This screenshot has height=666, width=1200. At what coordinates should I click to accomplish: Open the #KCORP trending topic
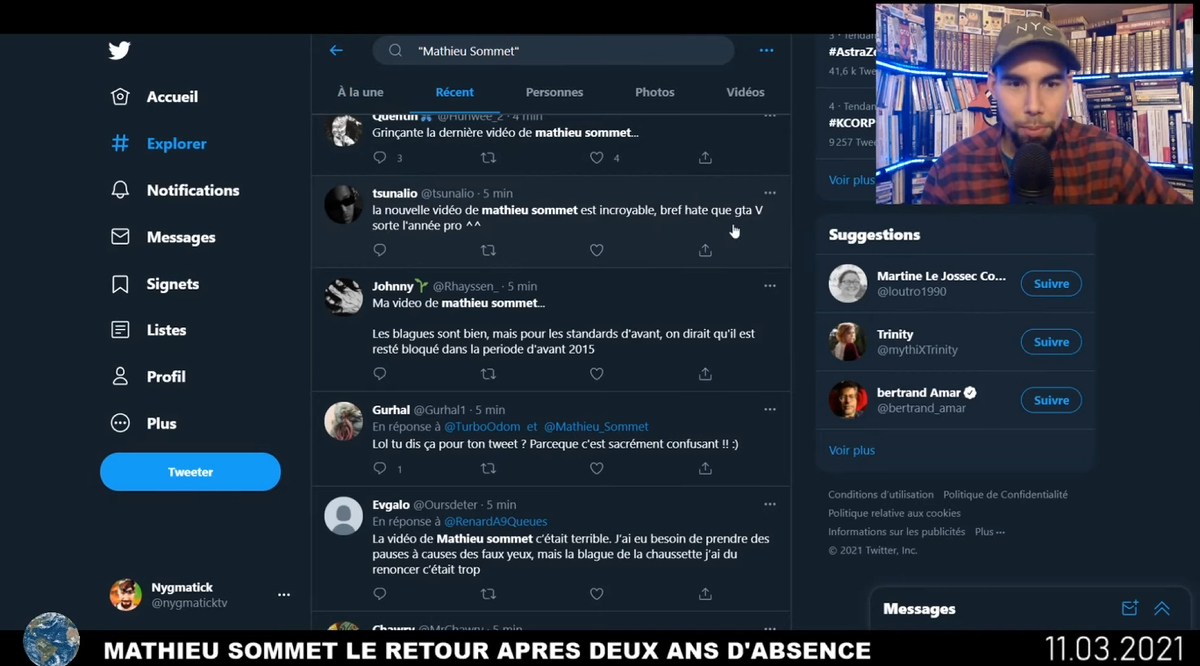click(852, 123)
